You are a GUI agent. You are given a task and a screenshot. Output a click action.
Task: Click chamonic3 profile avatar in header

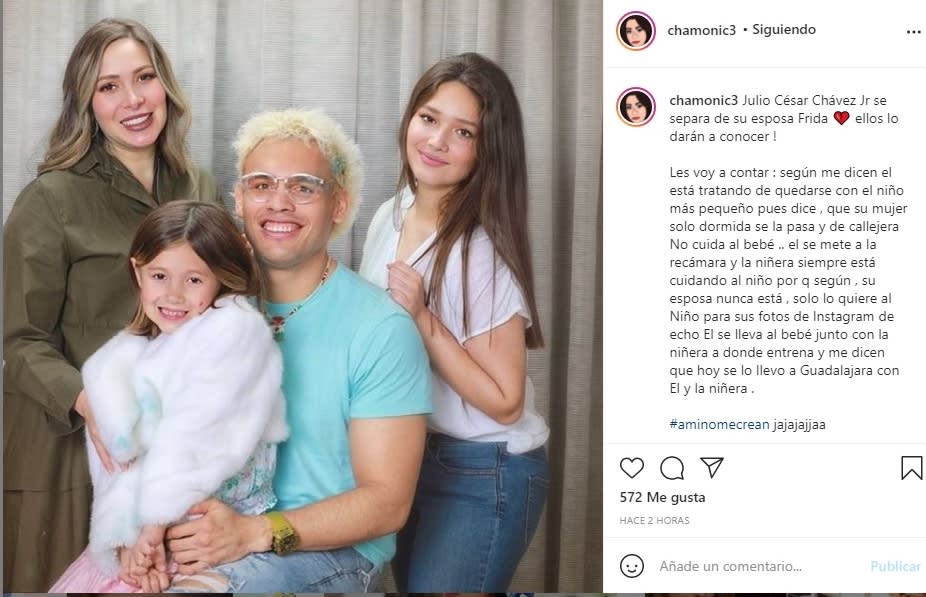click(636, 31)
